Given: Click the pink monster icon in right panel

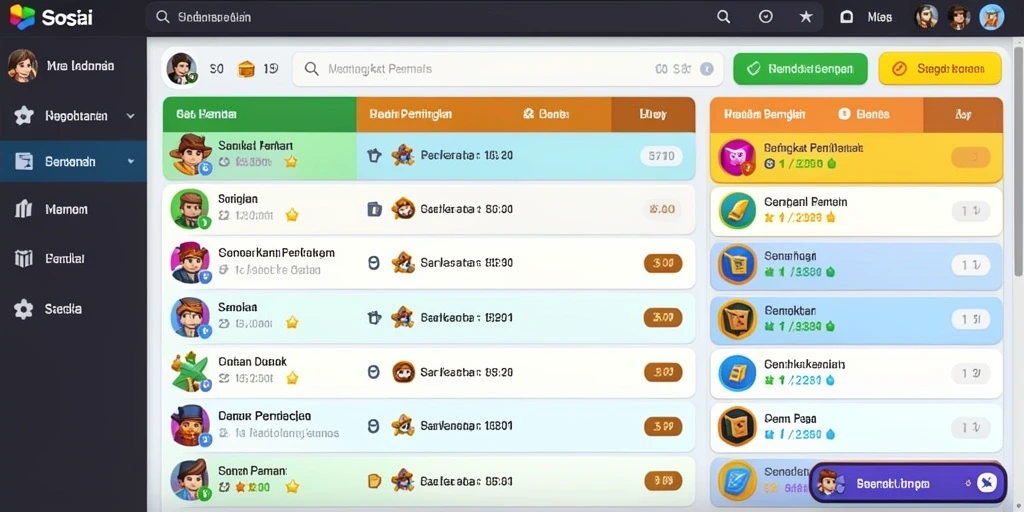Looking at the screenshot, I should 738,157.
